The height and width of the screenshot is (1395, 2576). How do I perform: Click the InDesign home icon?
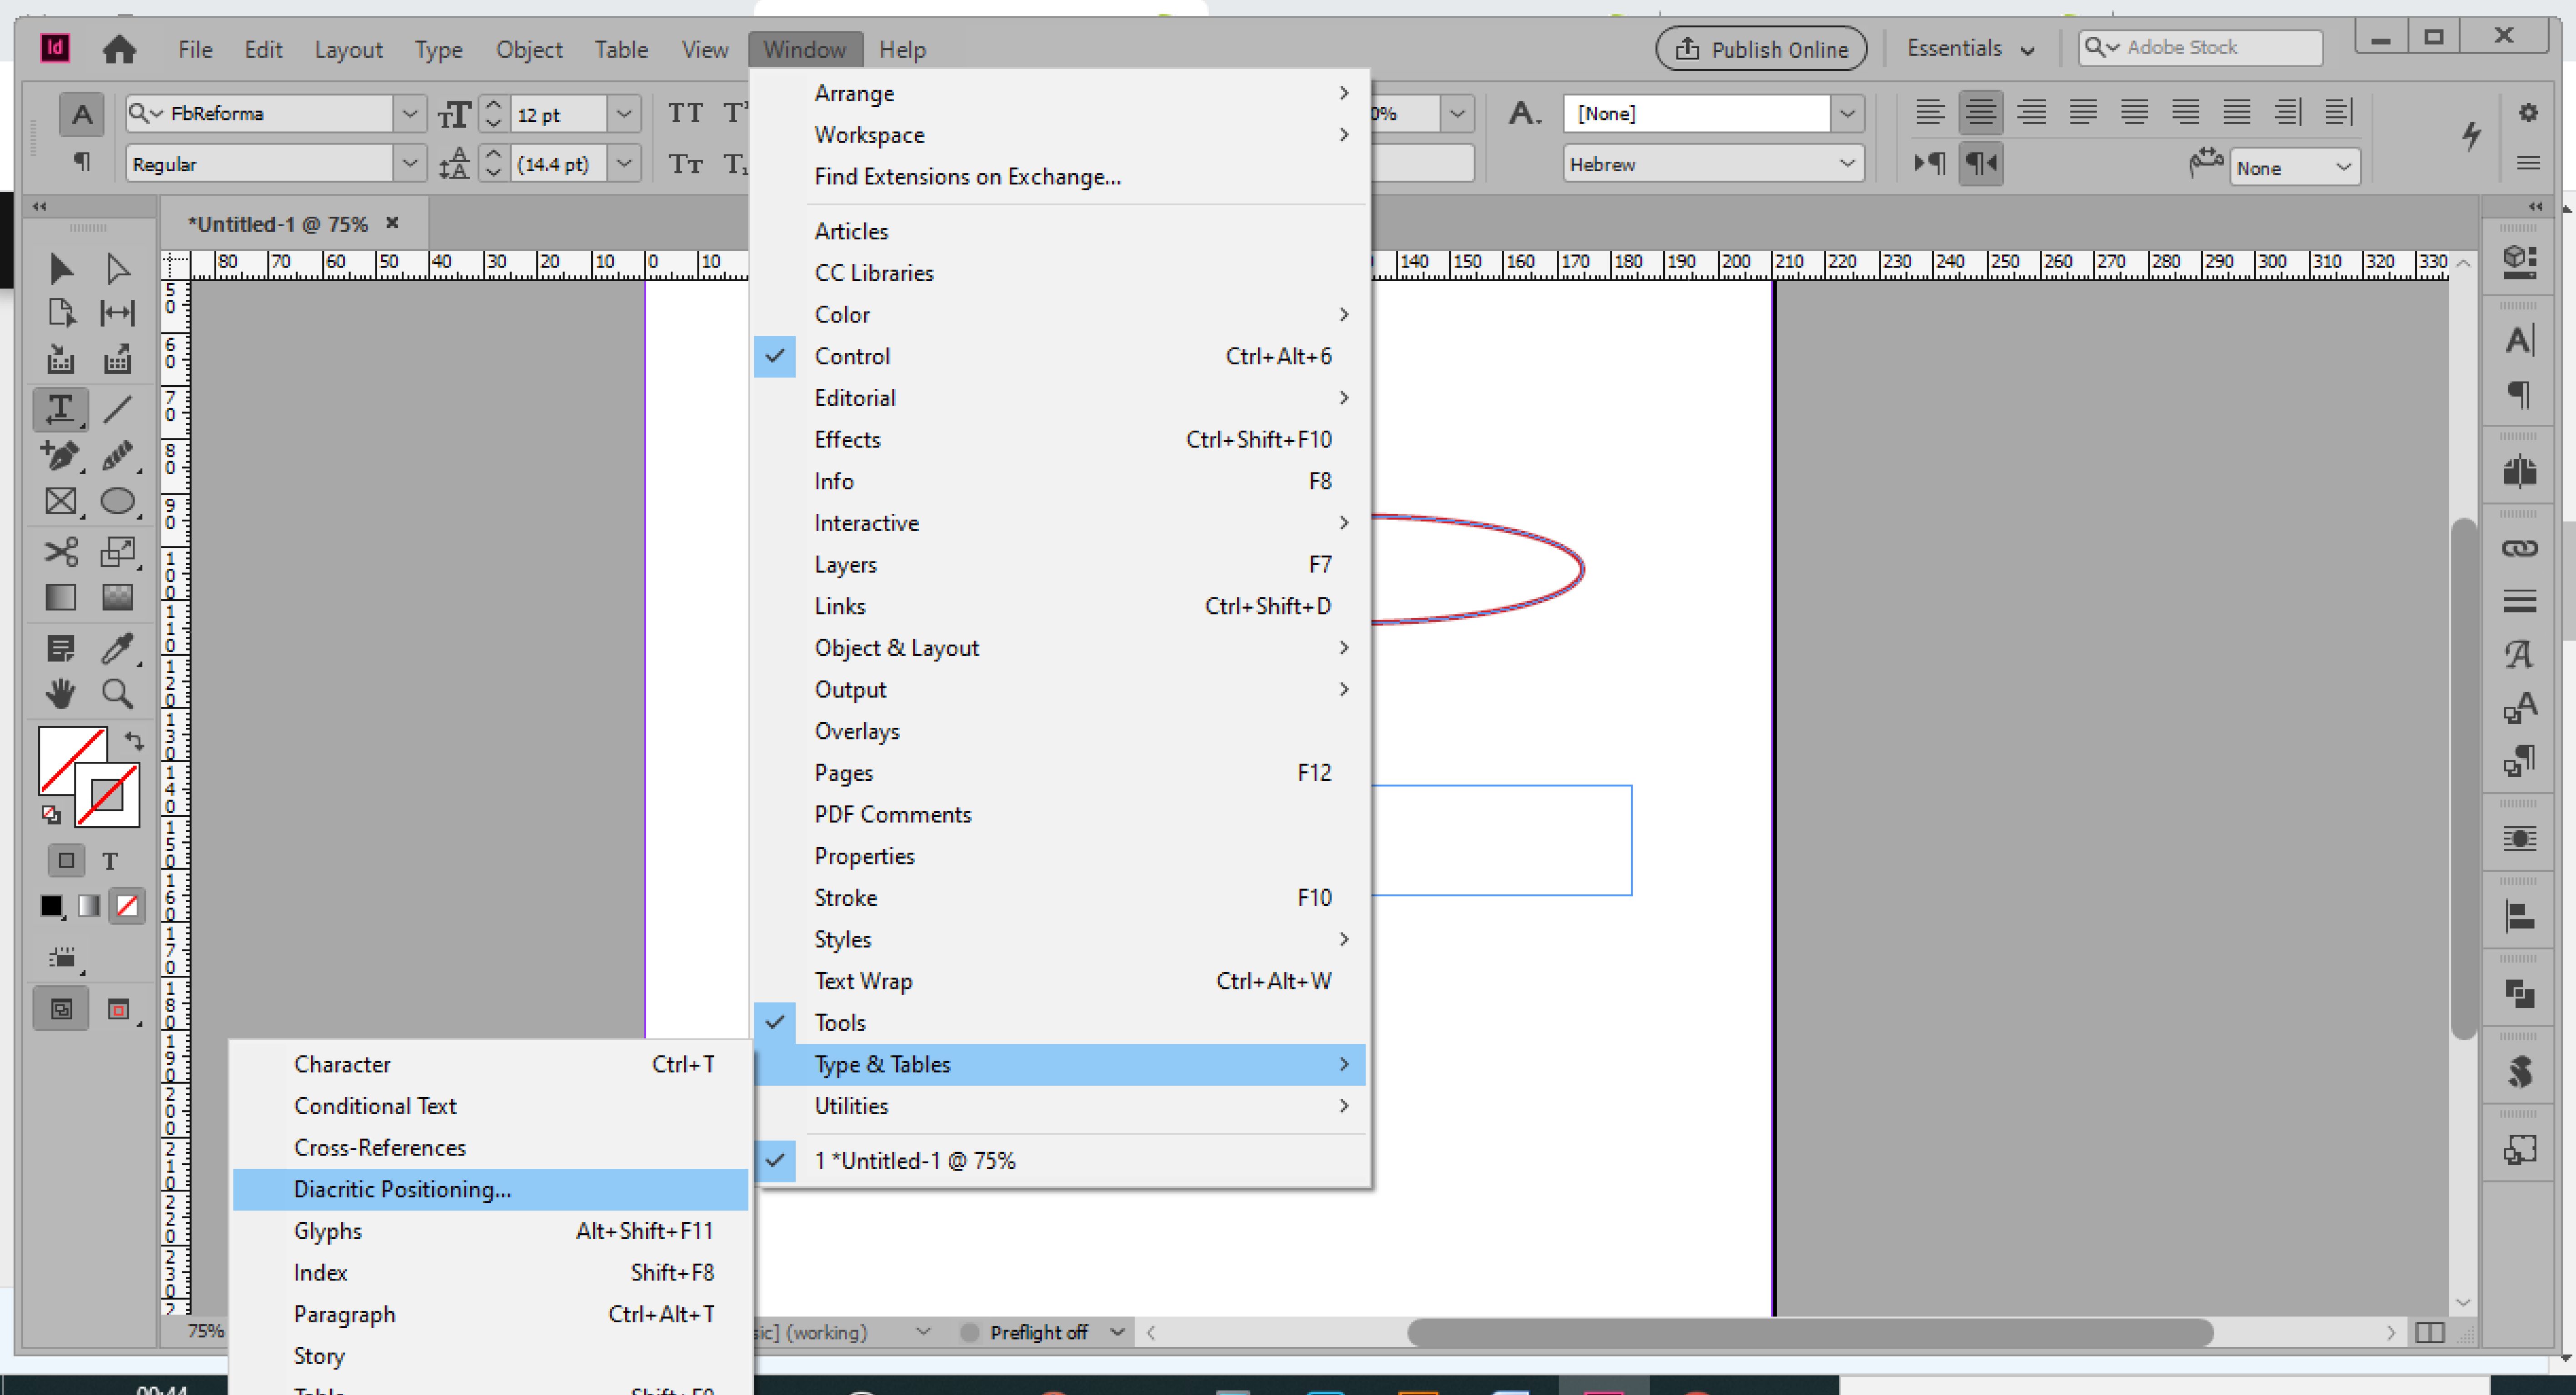119,49
